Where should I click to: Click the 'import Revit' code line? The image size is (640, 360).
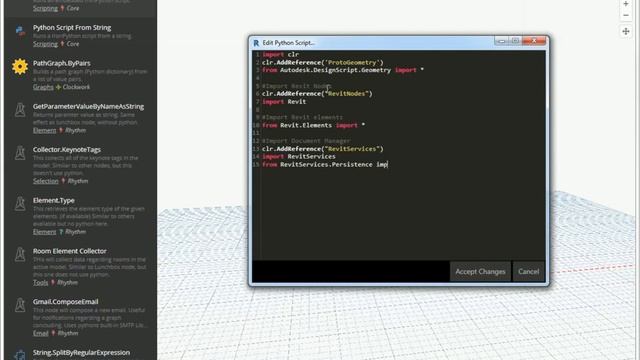(x=284, y=102)
